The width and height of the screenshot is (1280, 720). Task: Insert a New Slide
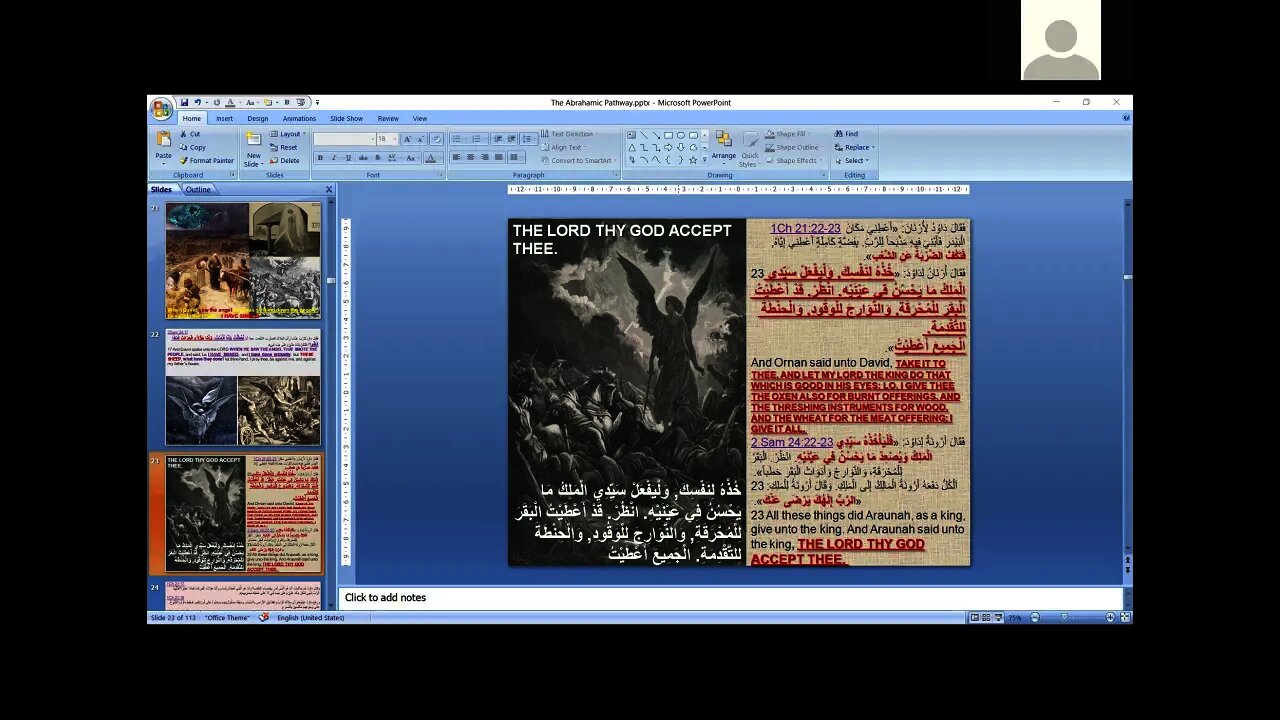tap(254, 148)
